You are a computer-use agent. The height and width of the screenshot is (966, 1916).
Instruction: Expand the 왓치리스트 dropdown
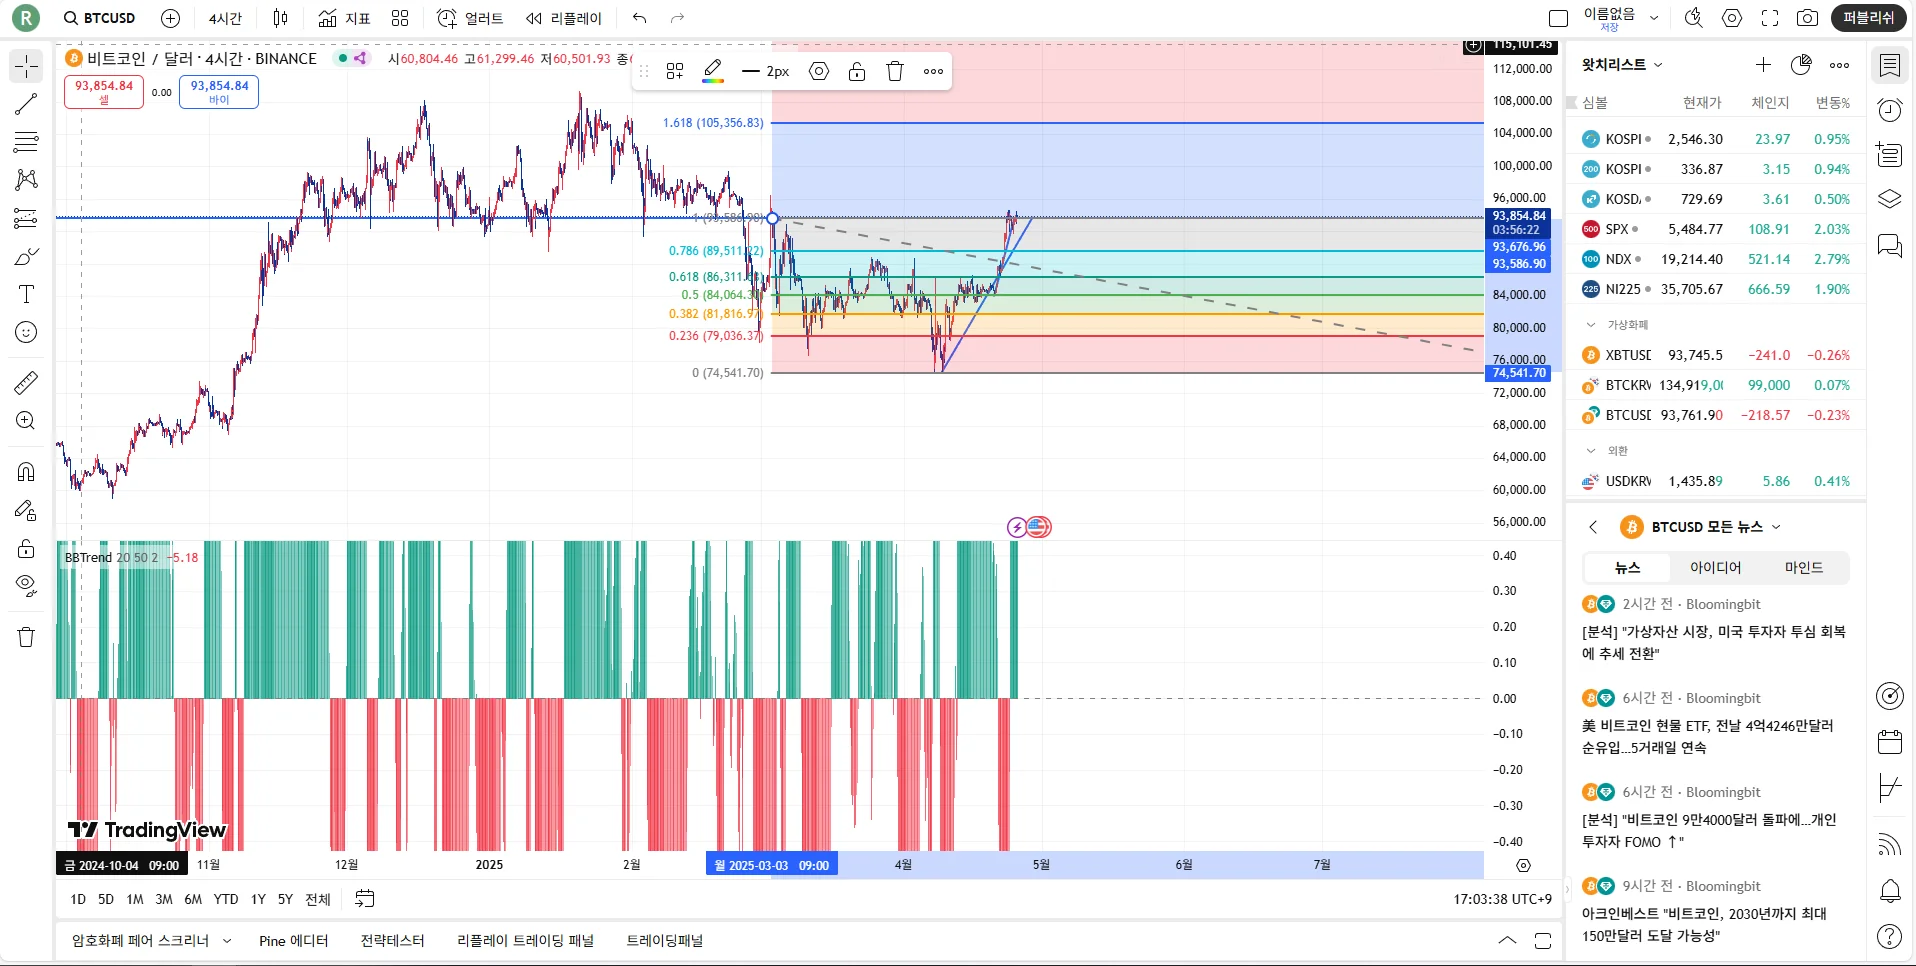[x=1622, y=65]
